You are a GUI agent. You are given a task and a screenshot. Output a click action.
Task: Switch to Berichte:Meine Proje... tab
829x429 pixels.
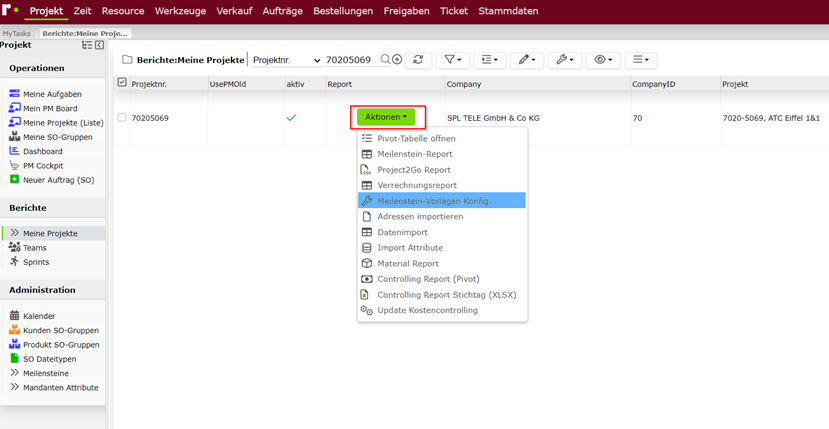point(85,33)
